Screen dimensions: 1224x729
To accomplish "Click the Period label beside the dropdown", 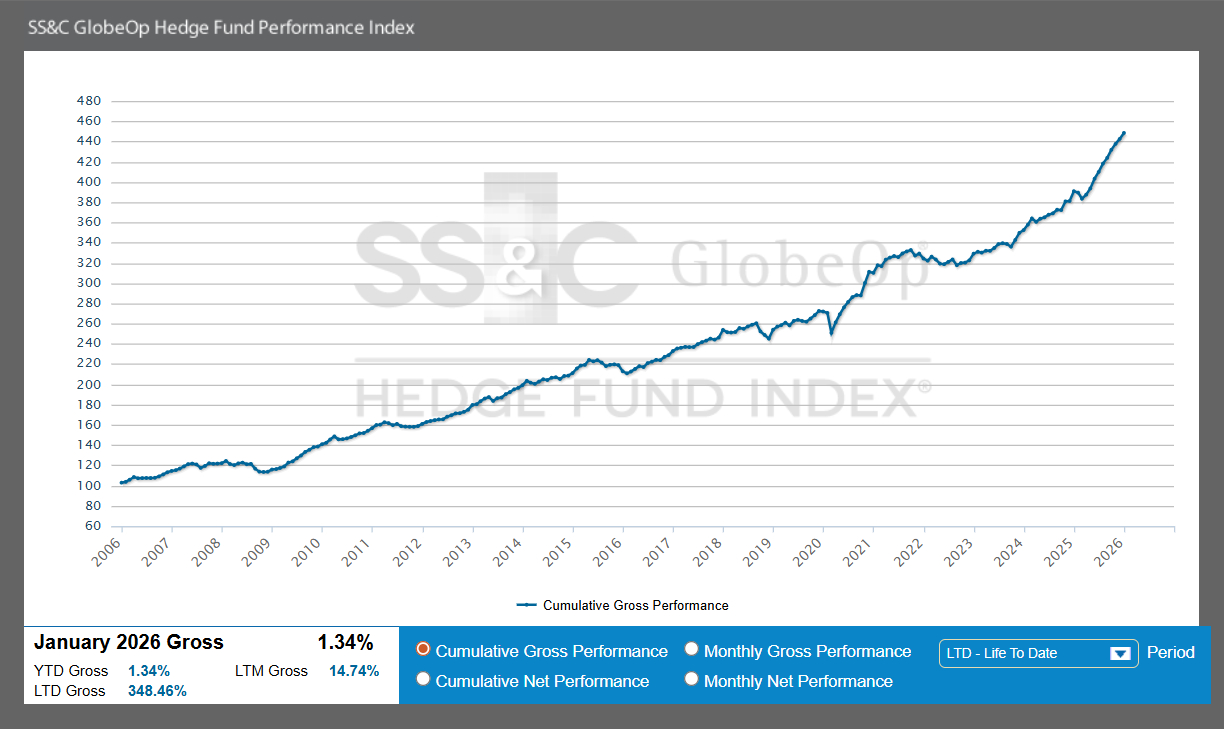I will [1170, 652].
